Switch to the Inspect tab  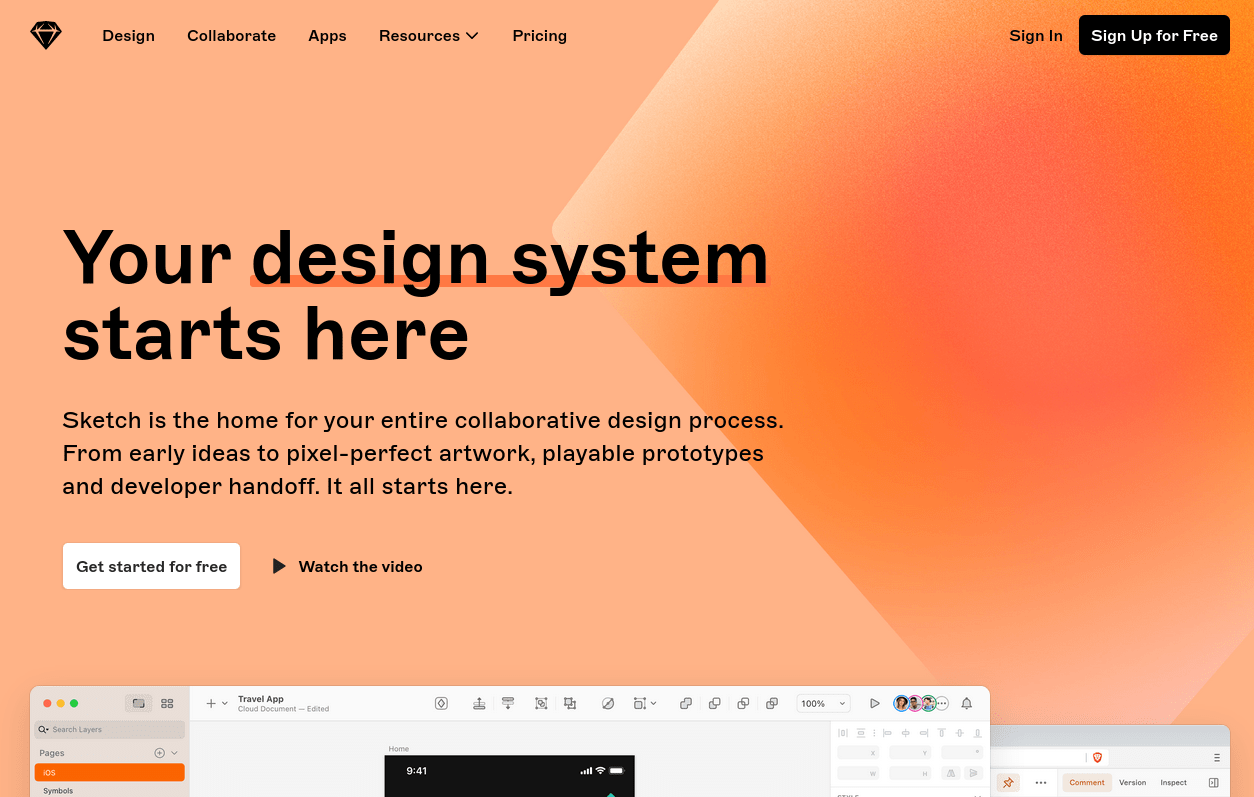point(1174,783)
